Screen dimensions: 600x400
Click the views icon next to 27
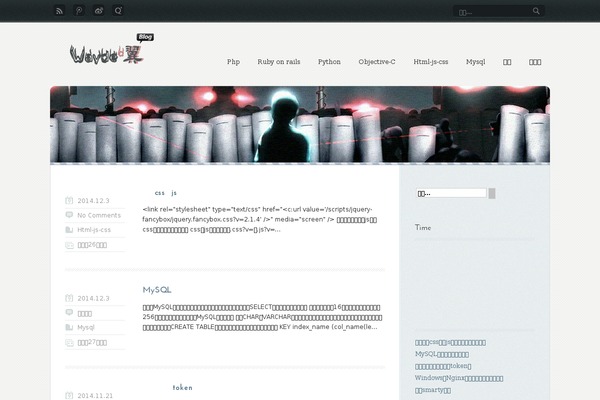point(69,343)
